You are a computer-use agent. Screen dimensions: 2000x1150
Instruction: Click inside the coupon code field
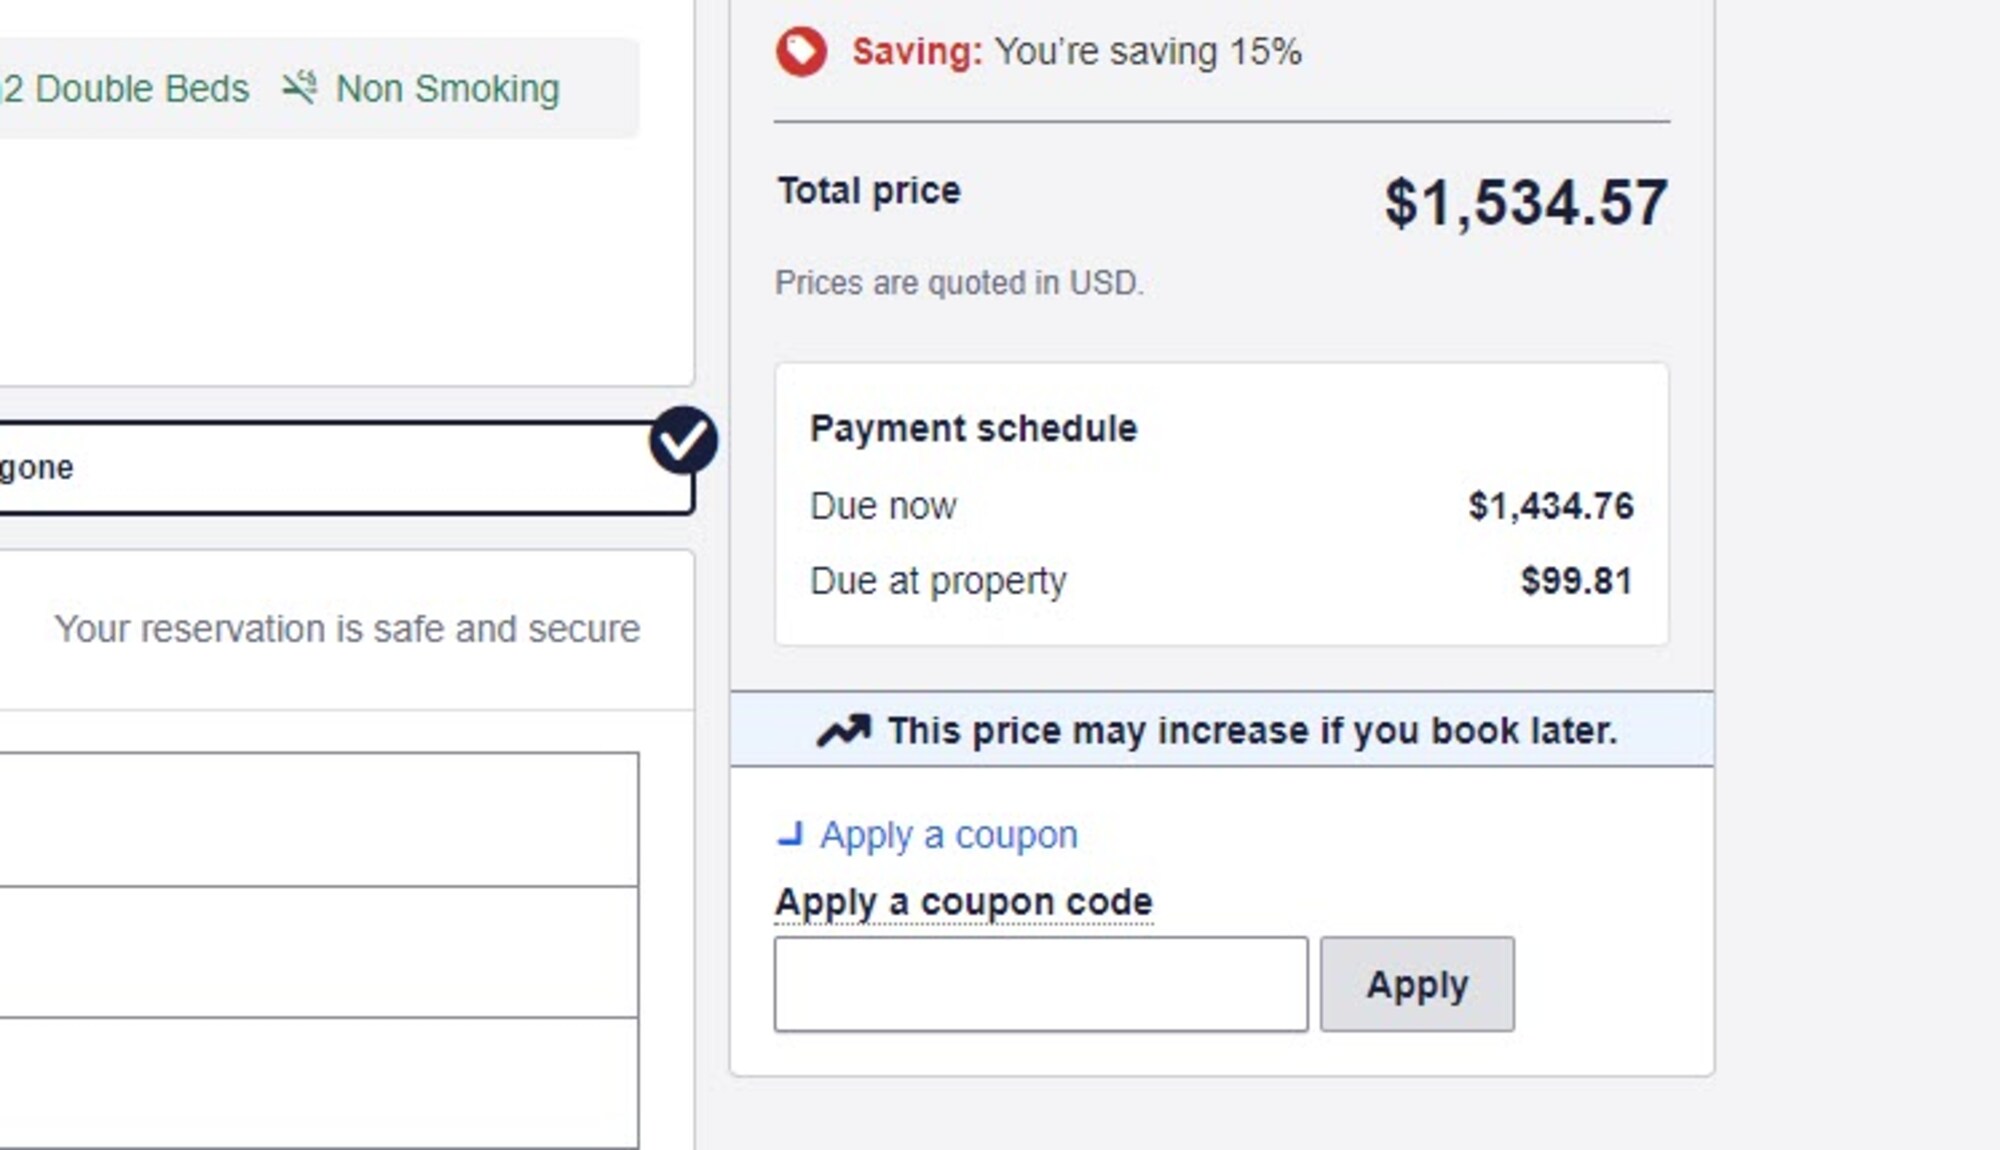[x=1042, y=983]
